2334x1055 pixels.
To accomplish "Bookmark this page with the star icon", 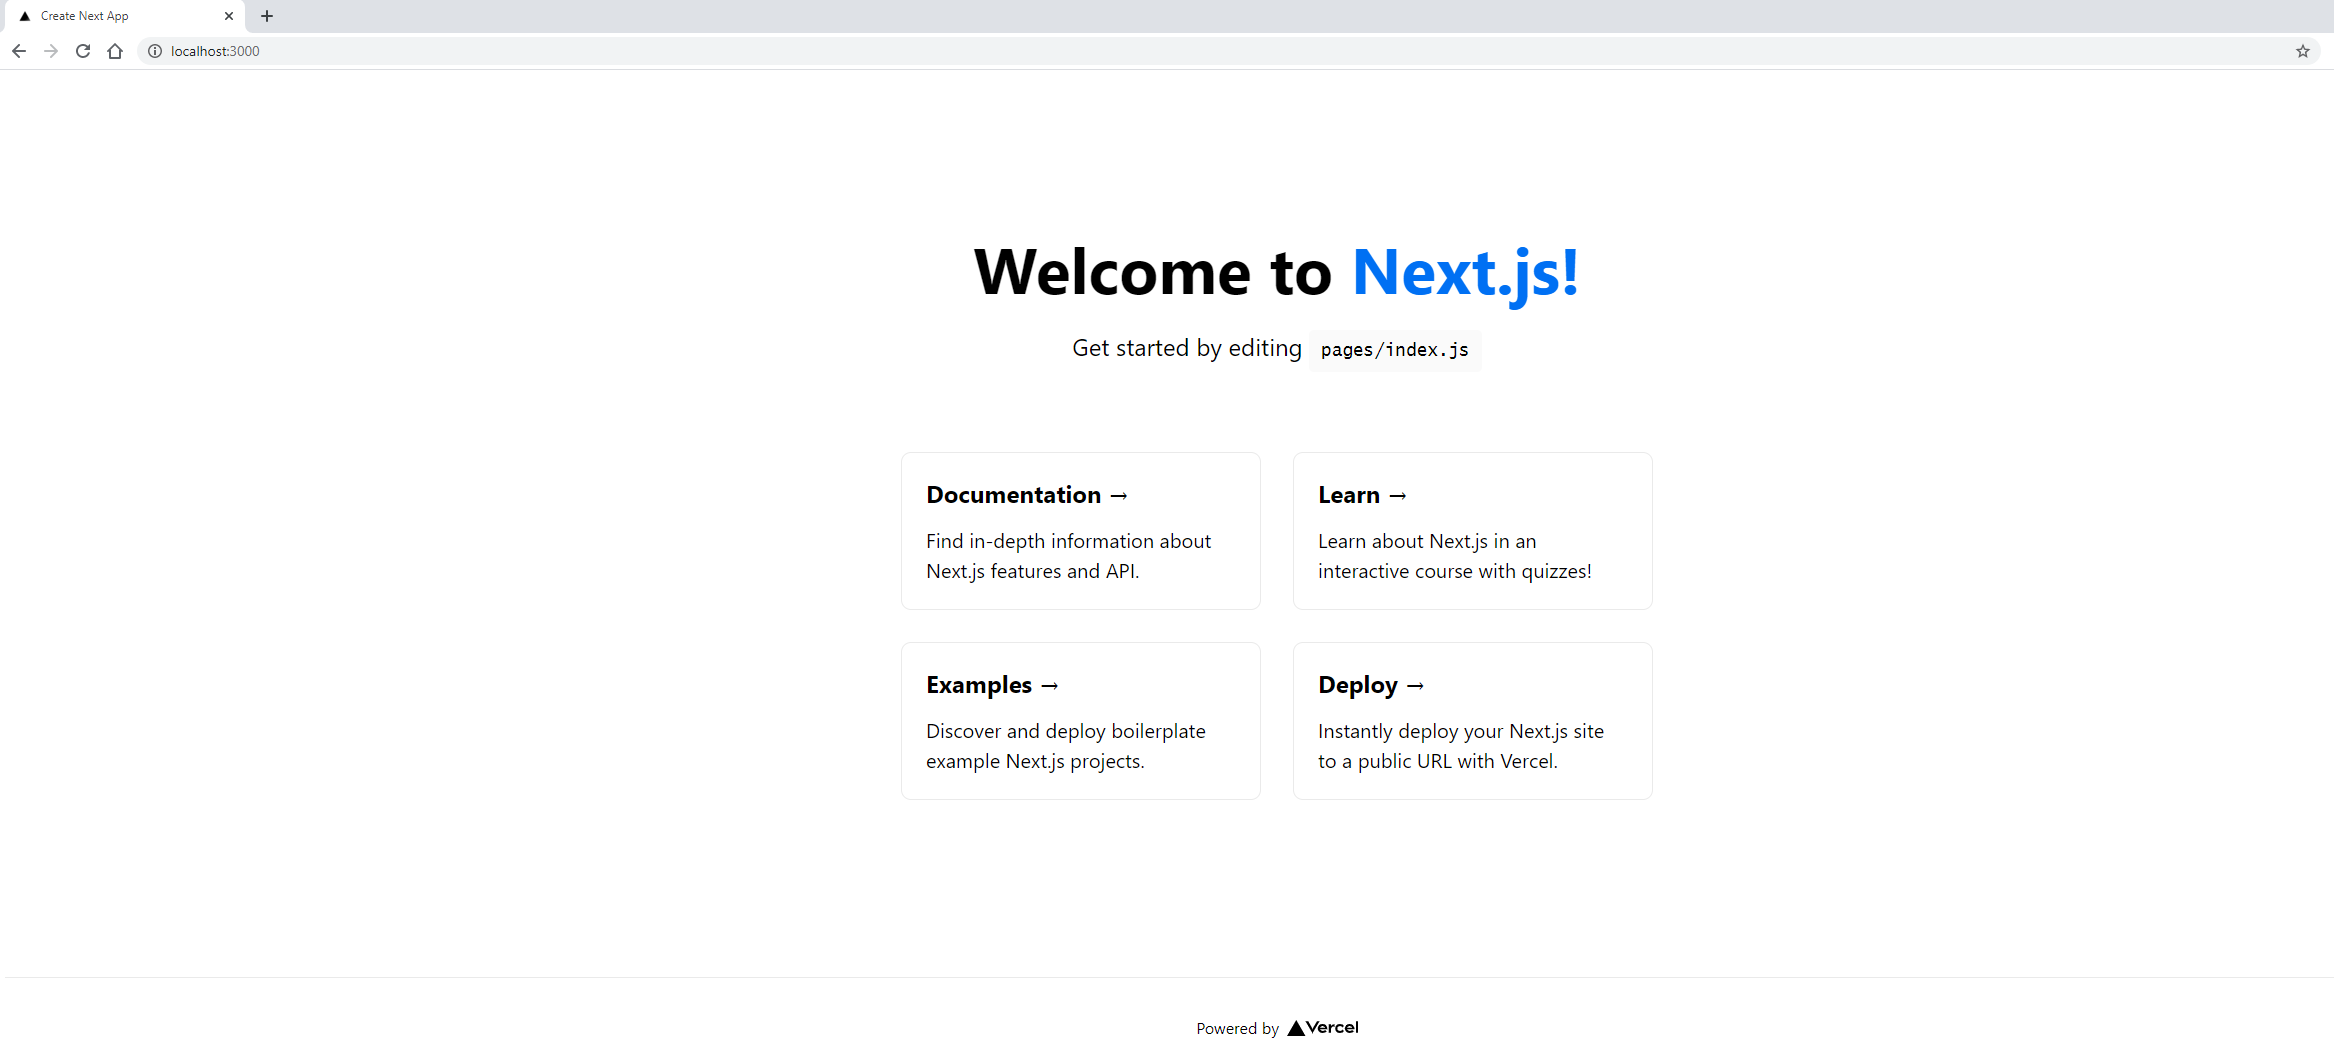I will coord(2303,51).
